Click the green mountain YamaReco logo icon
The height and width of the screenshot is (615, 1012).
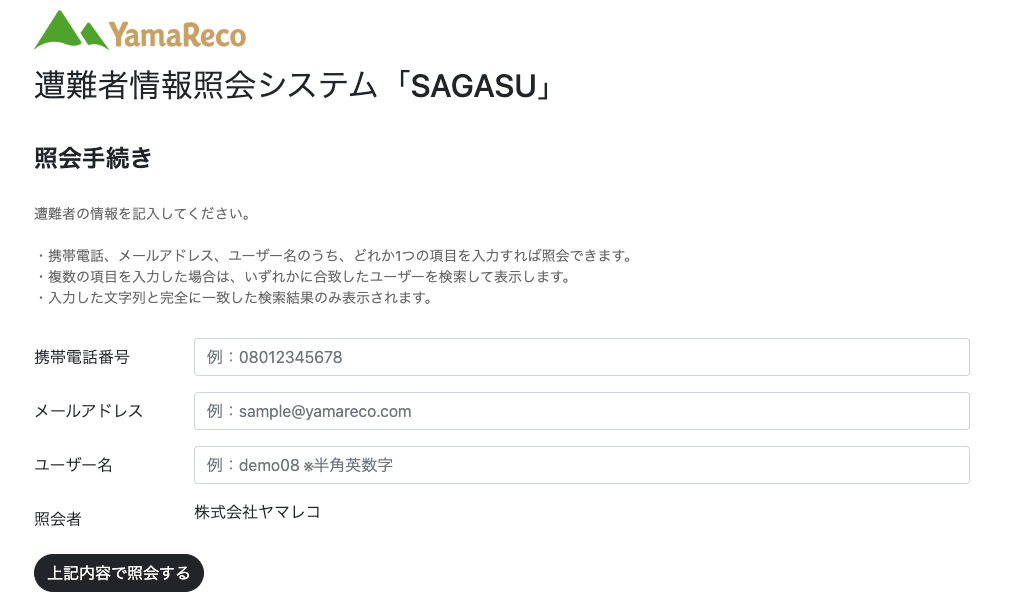(x=70, y=29)
